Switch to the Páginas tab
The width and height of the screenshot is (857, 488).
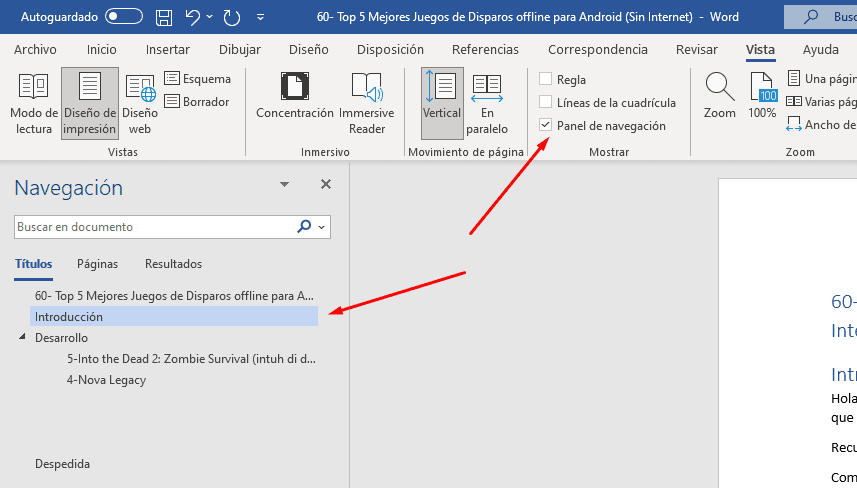coord(97,264)
